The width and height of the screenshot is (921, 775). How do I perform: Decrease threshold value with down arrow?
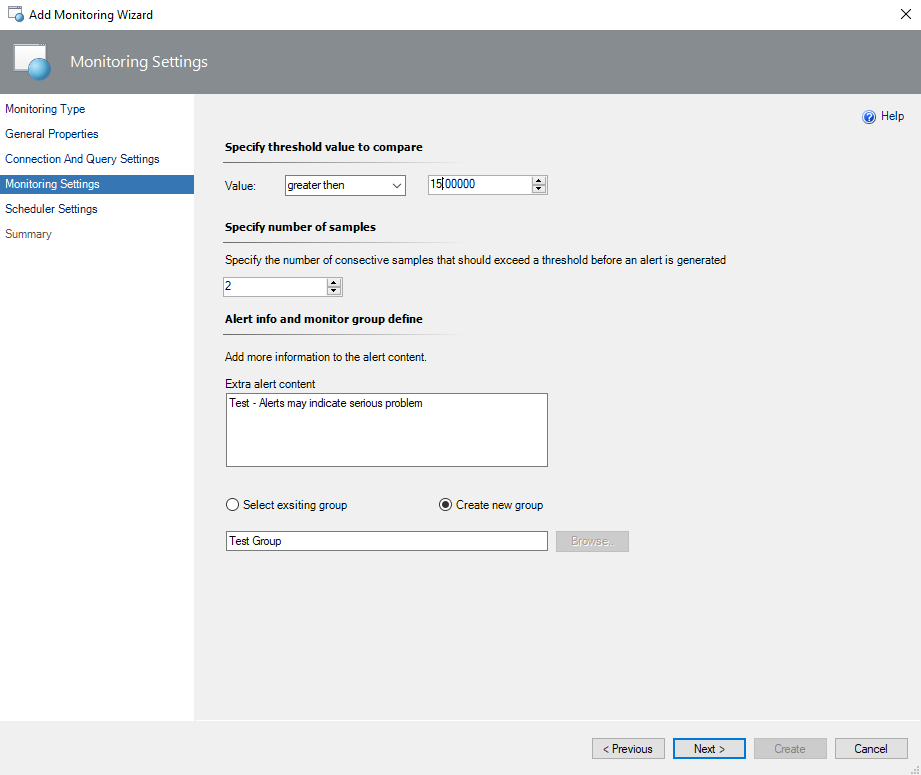(539, 189)
